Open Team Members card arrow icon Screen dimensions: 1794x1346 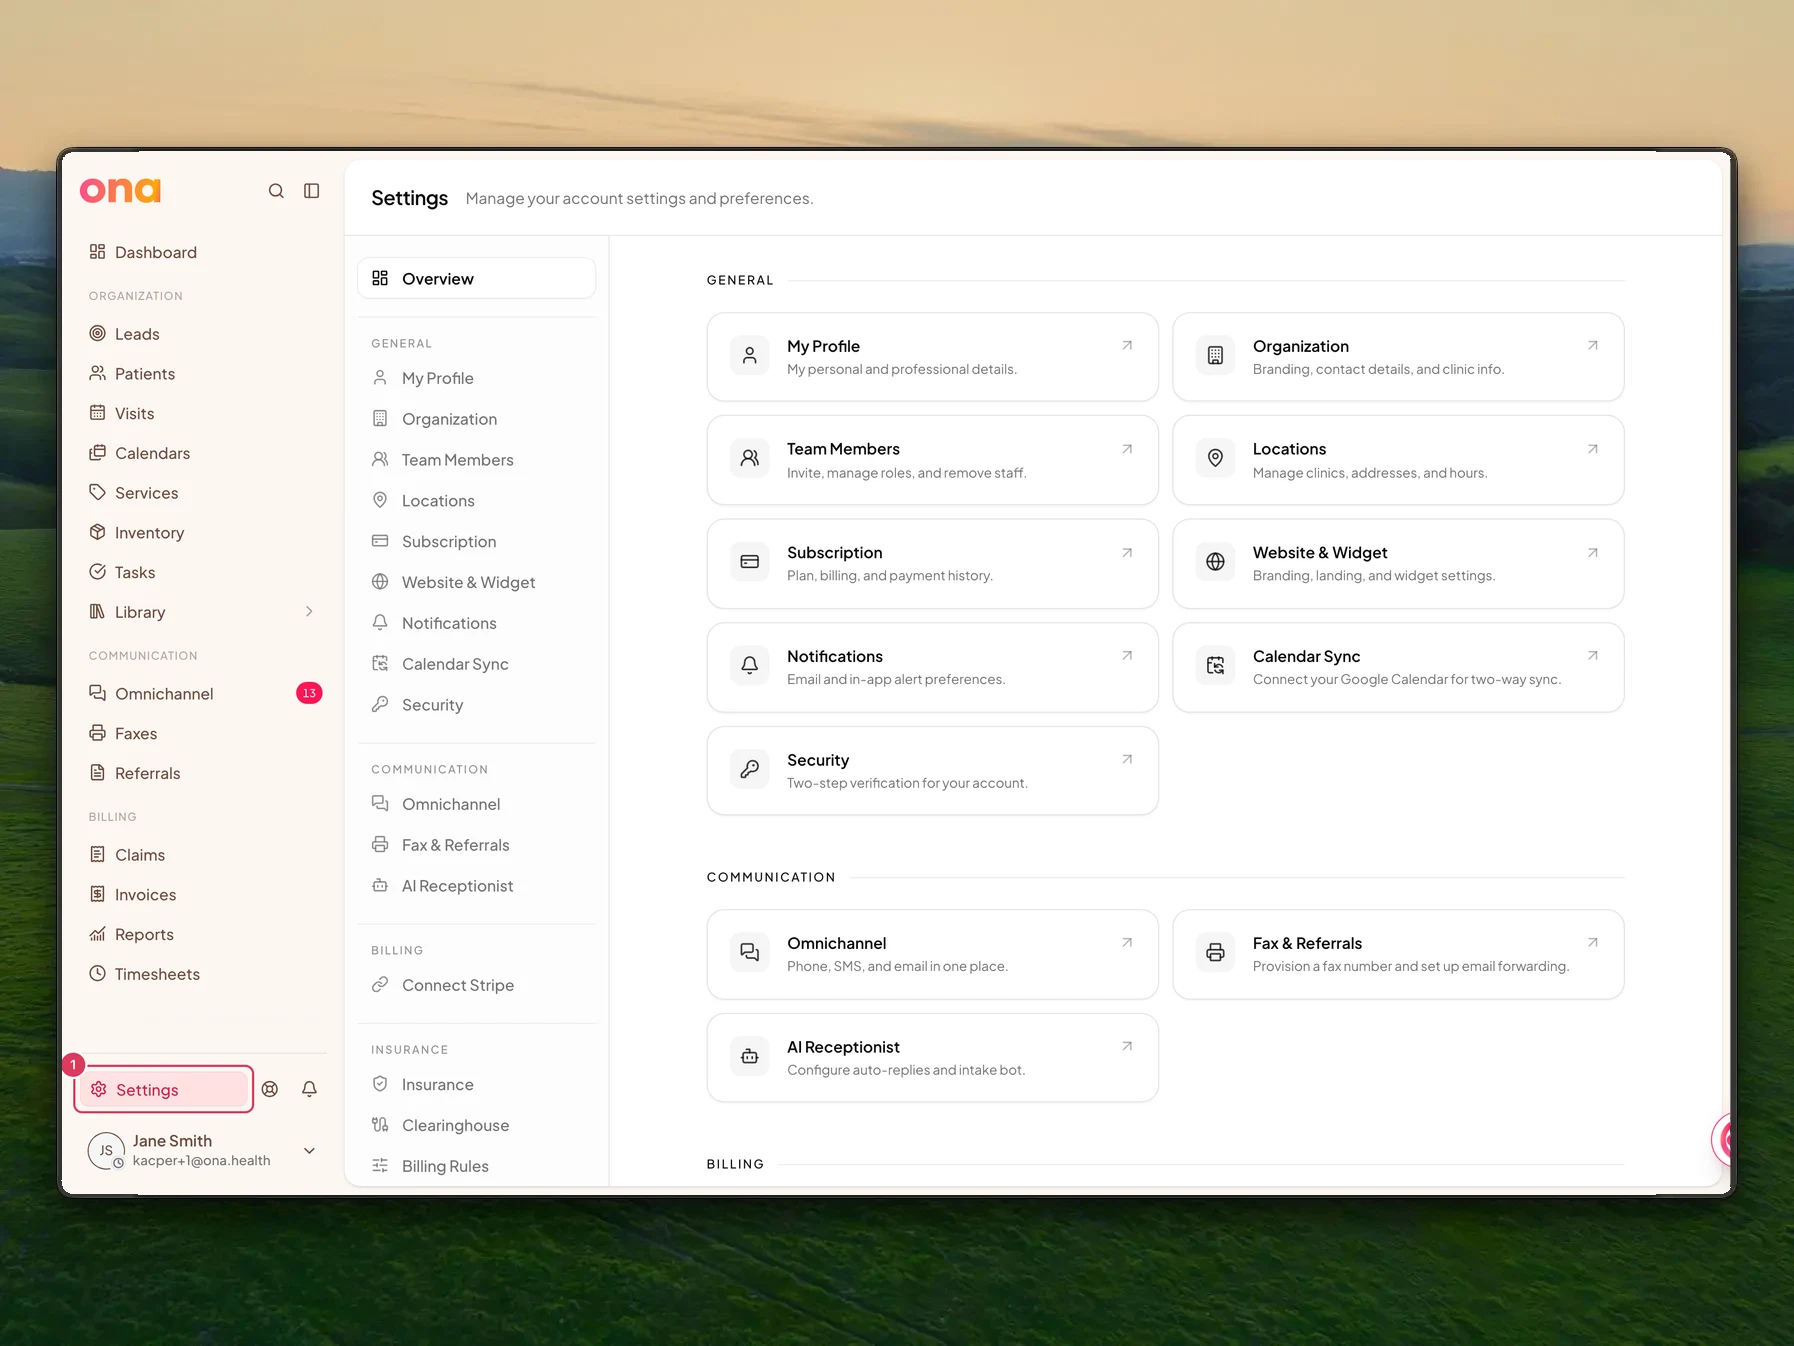click(x=1127, y=449)
